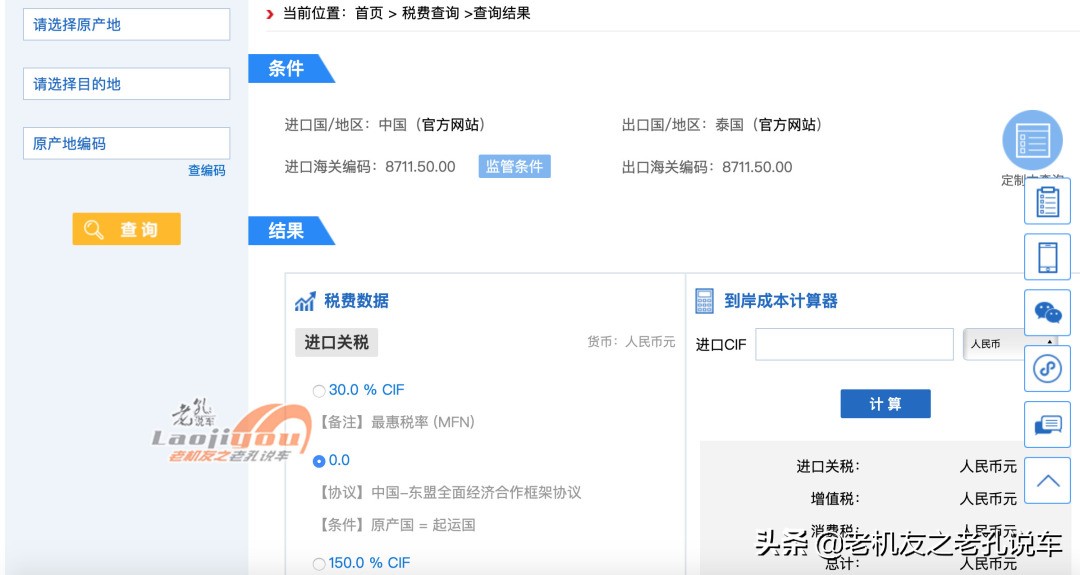Click the 结果 section header
The image size is (1080, 575).
(x=291, y=231)
